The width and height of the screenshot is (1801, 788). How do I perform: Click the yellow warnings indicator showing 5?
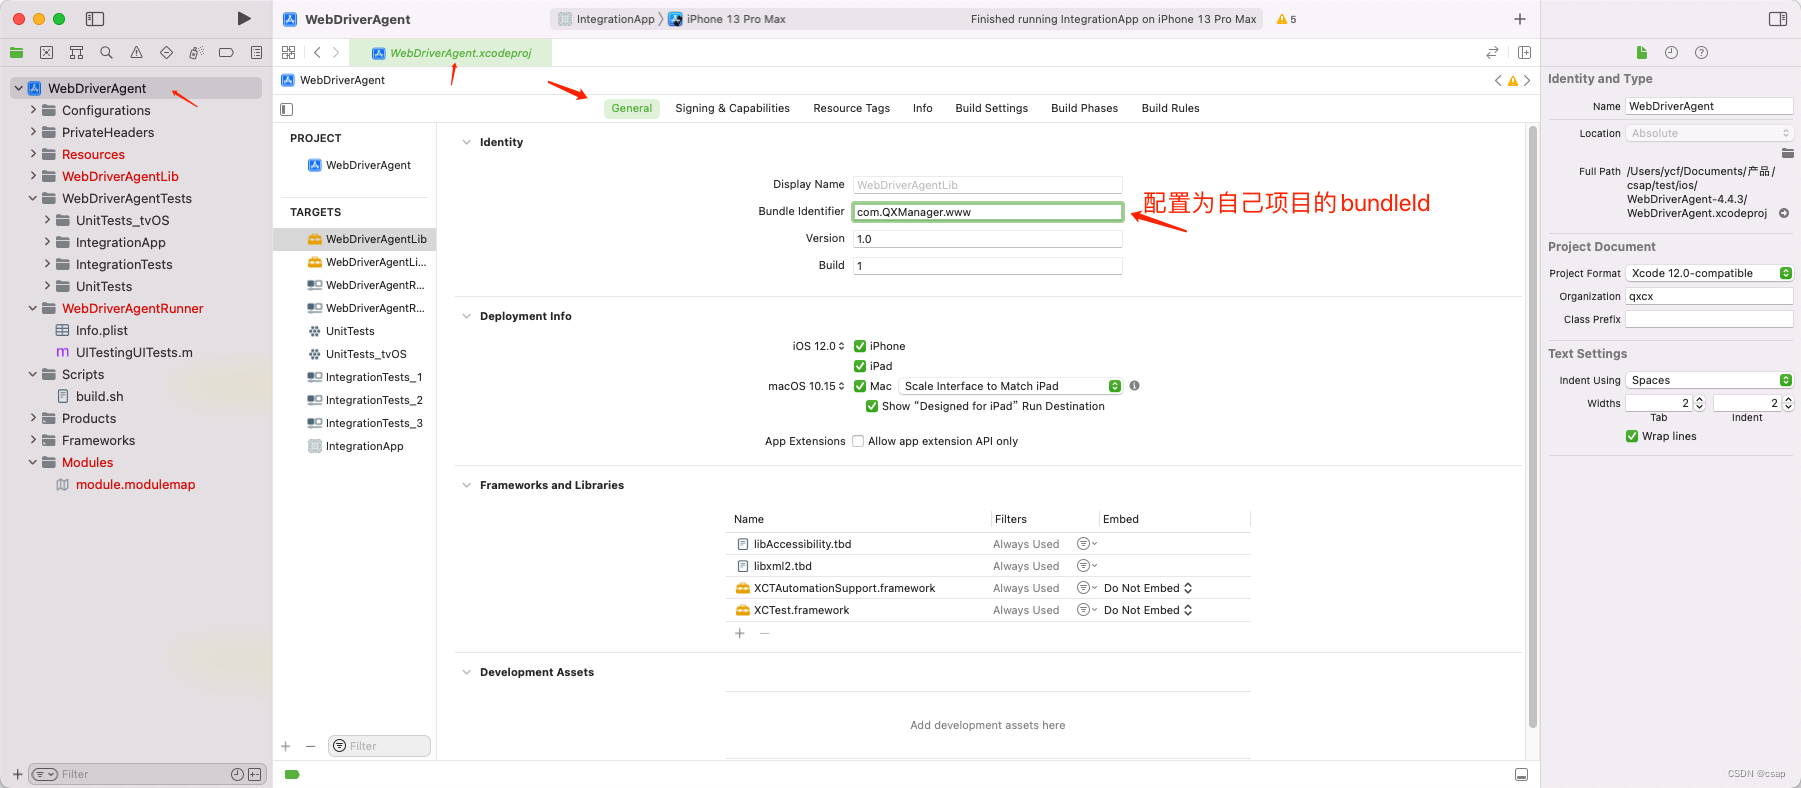(1286, 19)
